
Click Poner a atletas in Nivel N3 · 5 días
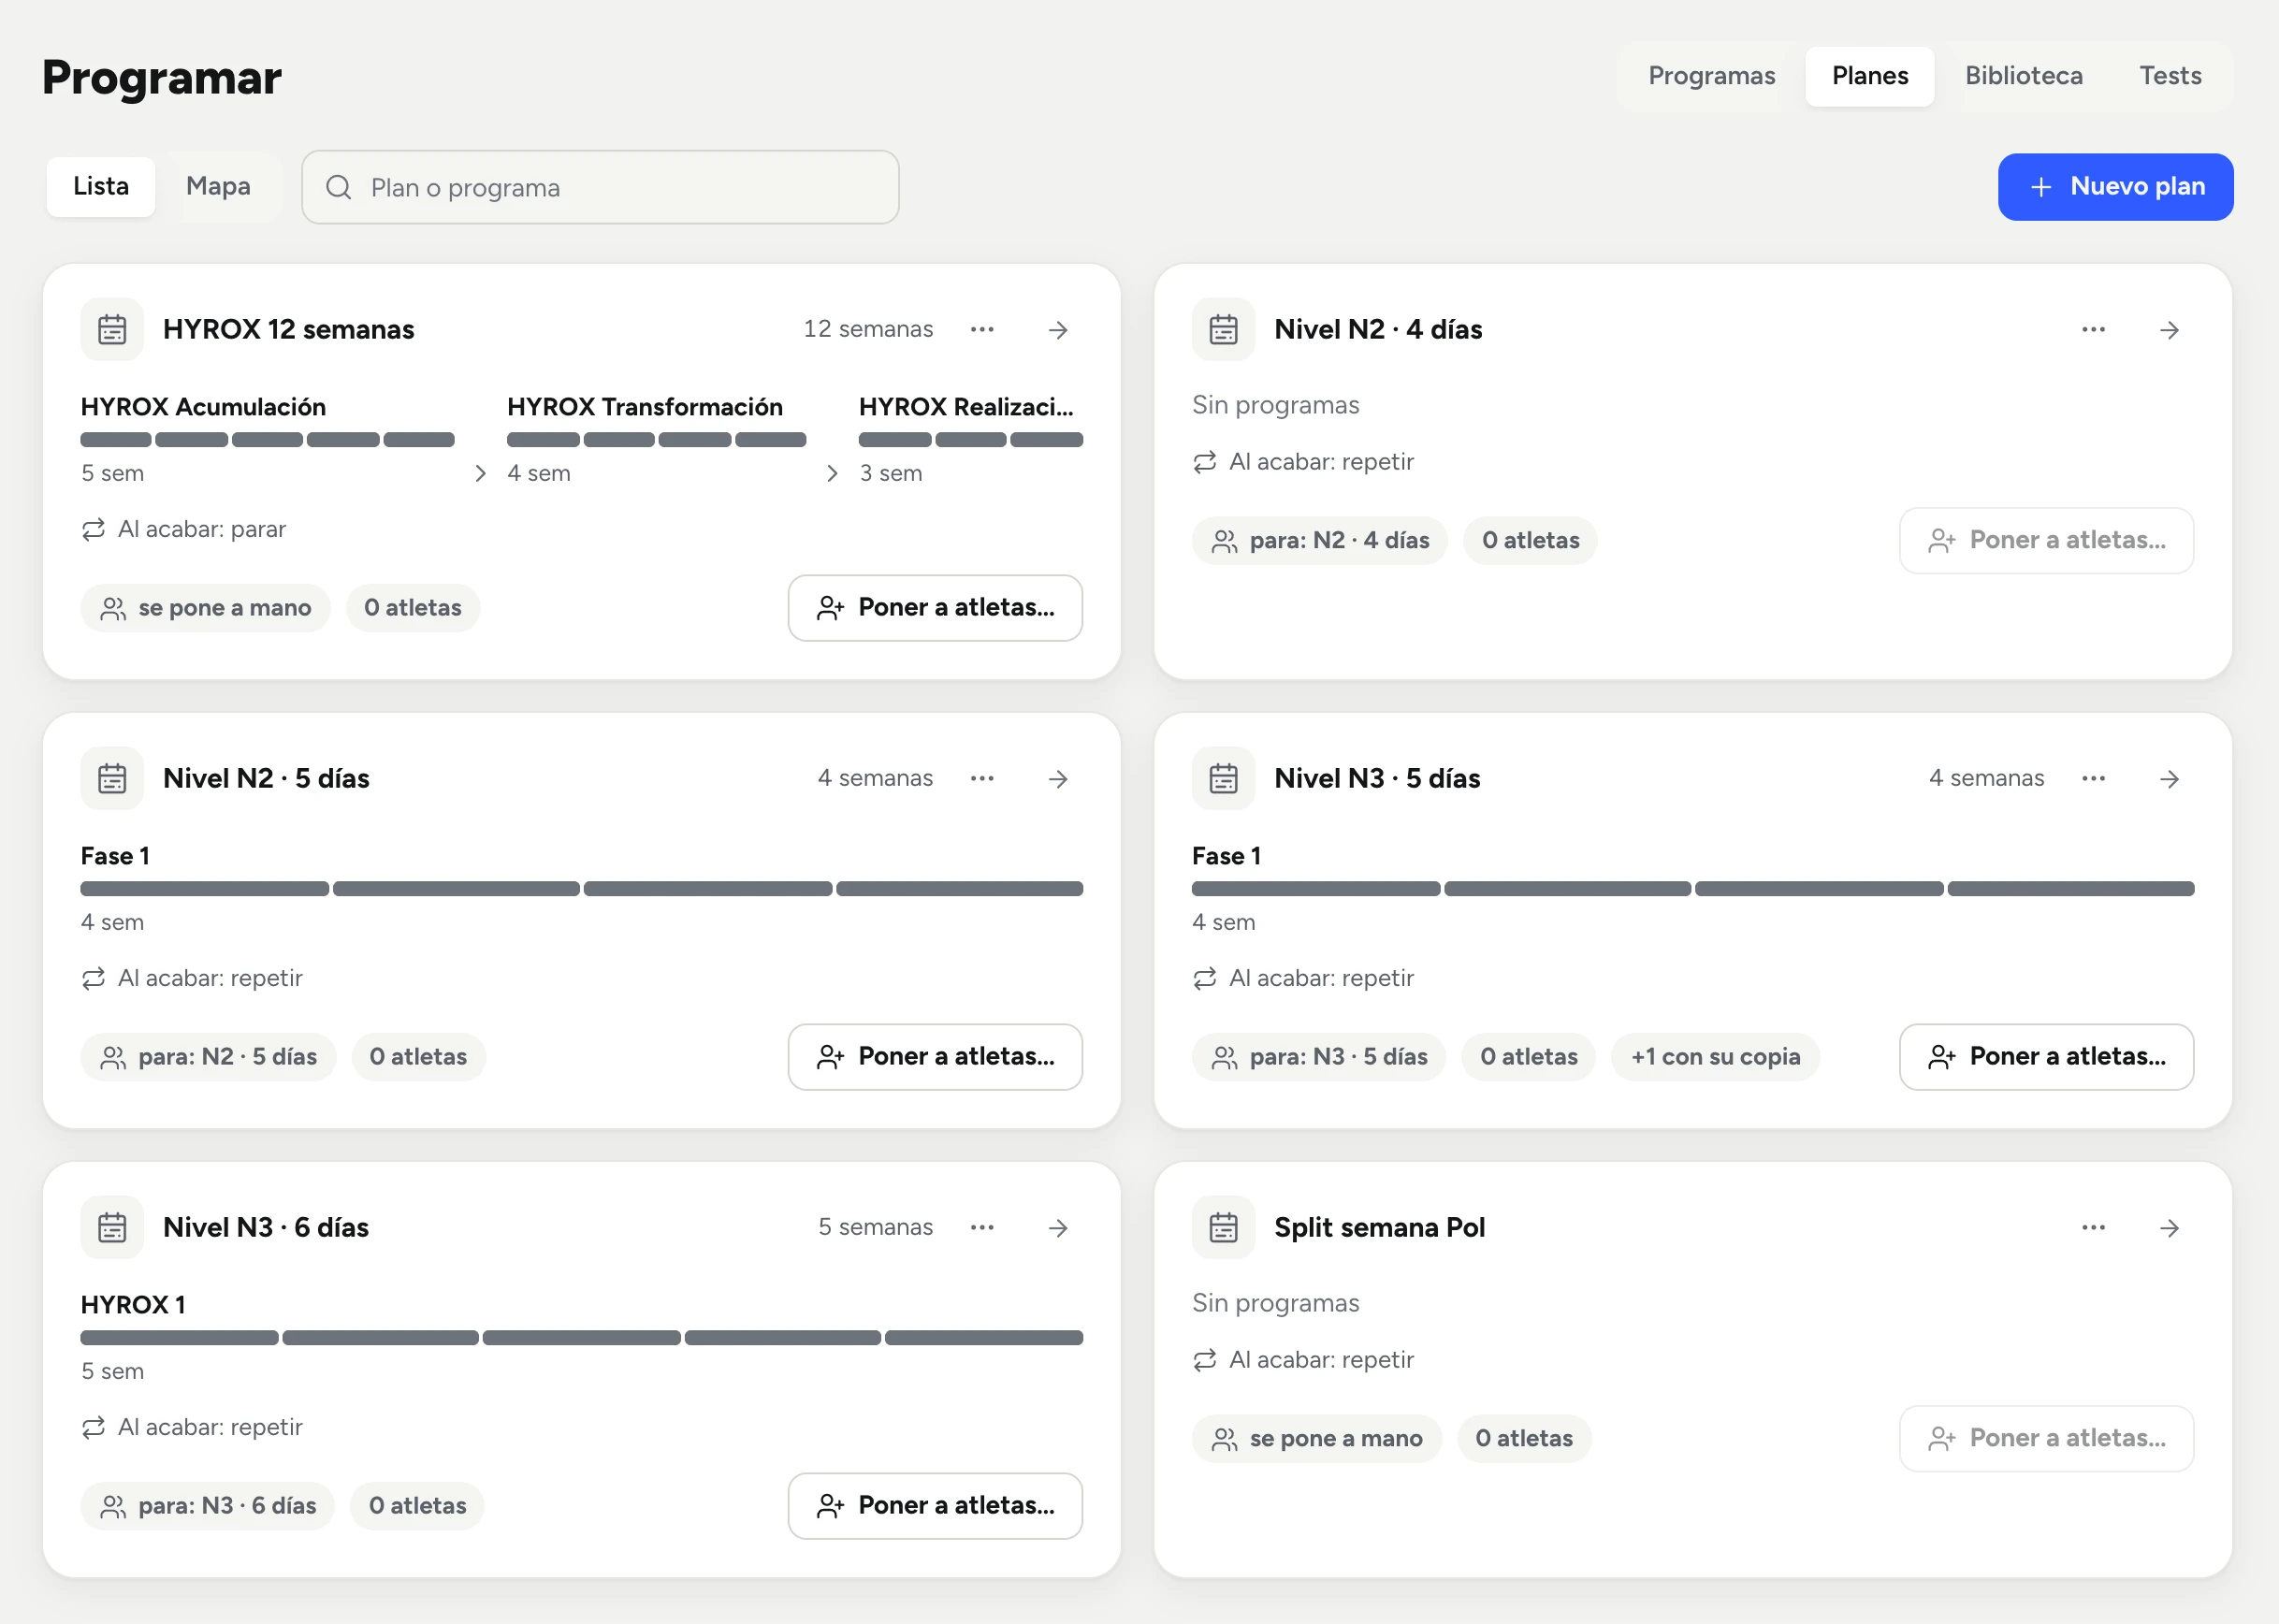coord(2046,1057)
